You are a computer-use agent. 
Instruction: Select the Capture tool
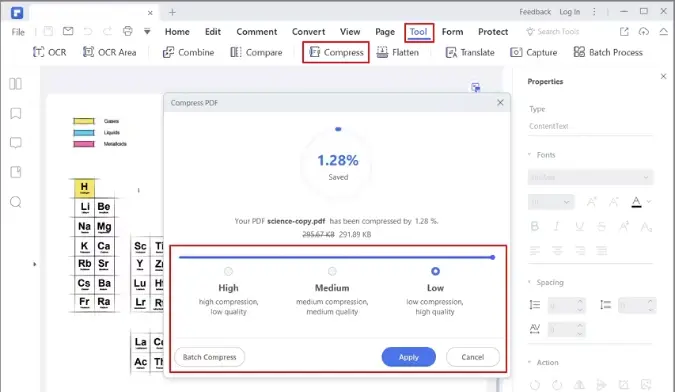pos(533,52)
